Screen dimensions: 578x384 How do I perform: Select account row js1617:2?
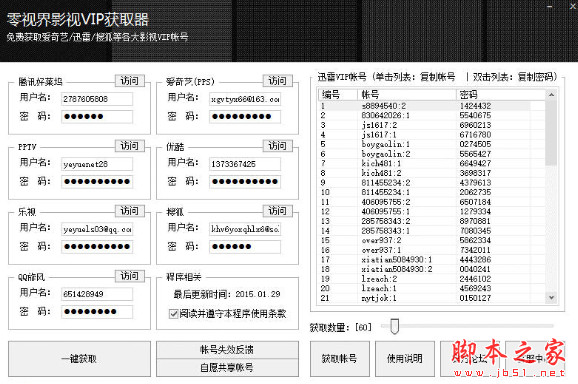click(x=431, y=125)
